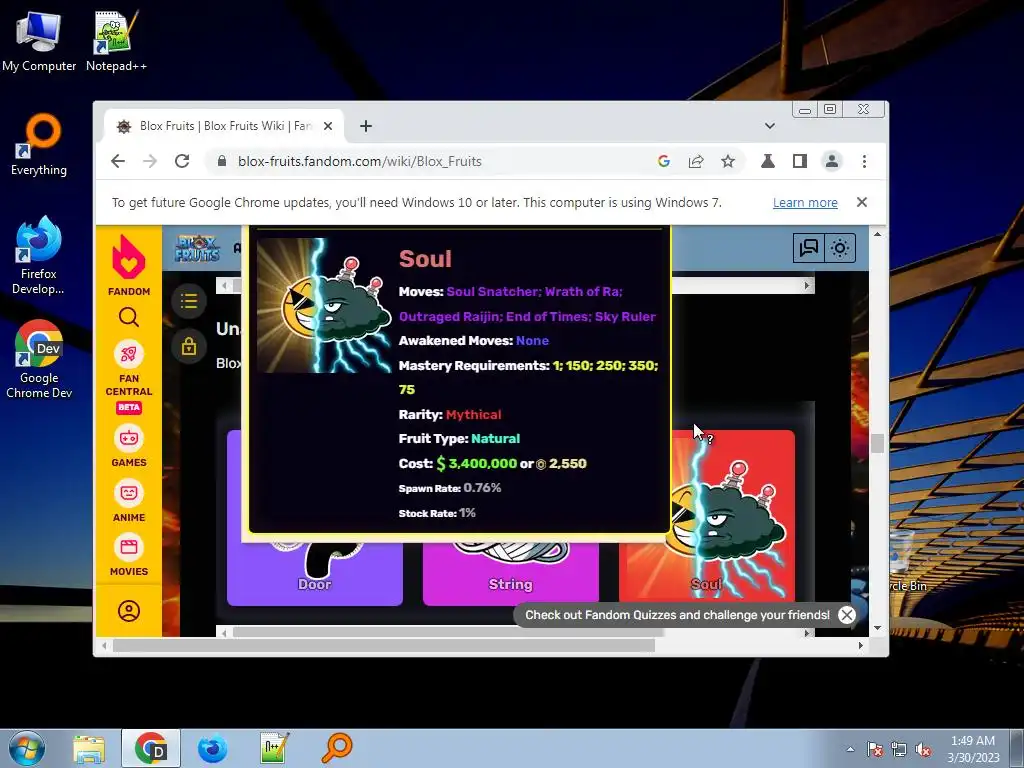Click the Spawn Rate 0.76% value
The width and height of the screenshot is (1024, 768).
[482, 488]
